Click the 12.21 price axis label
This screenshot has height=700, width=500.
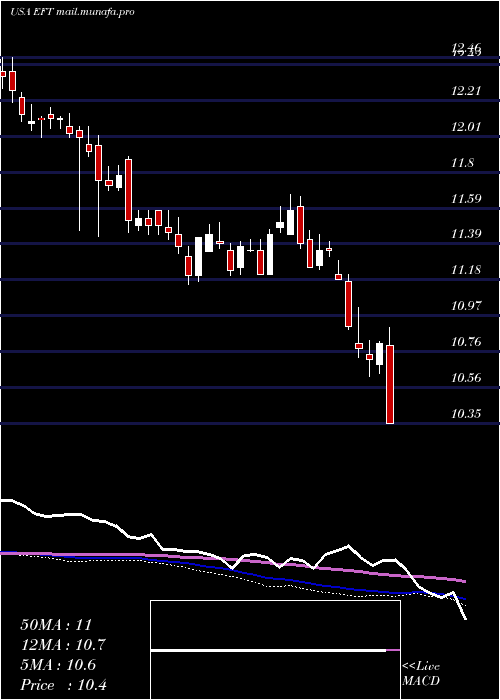[x=466, y=92]
